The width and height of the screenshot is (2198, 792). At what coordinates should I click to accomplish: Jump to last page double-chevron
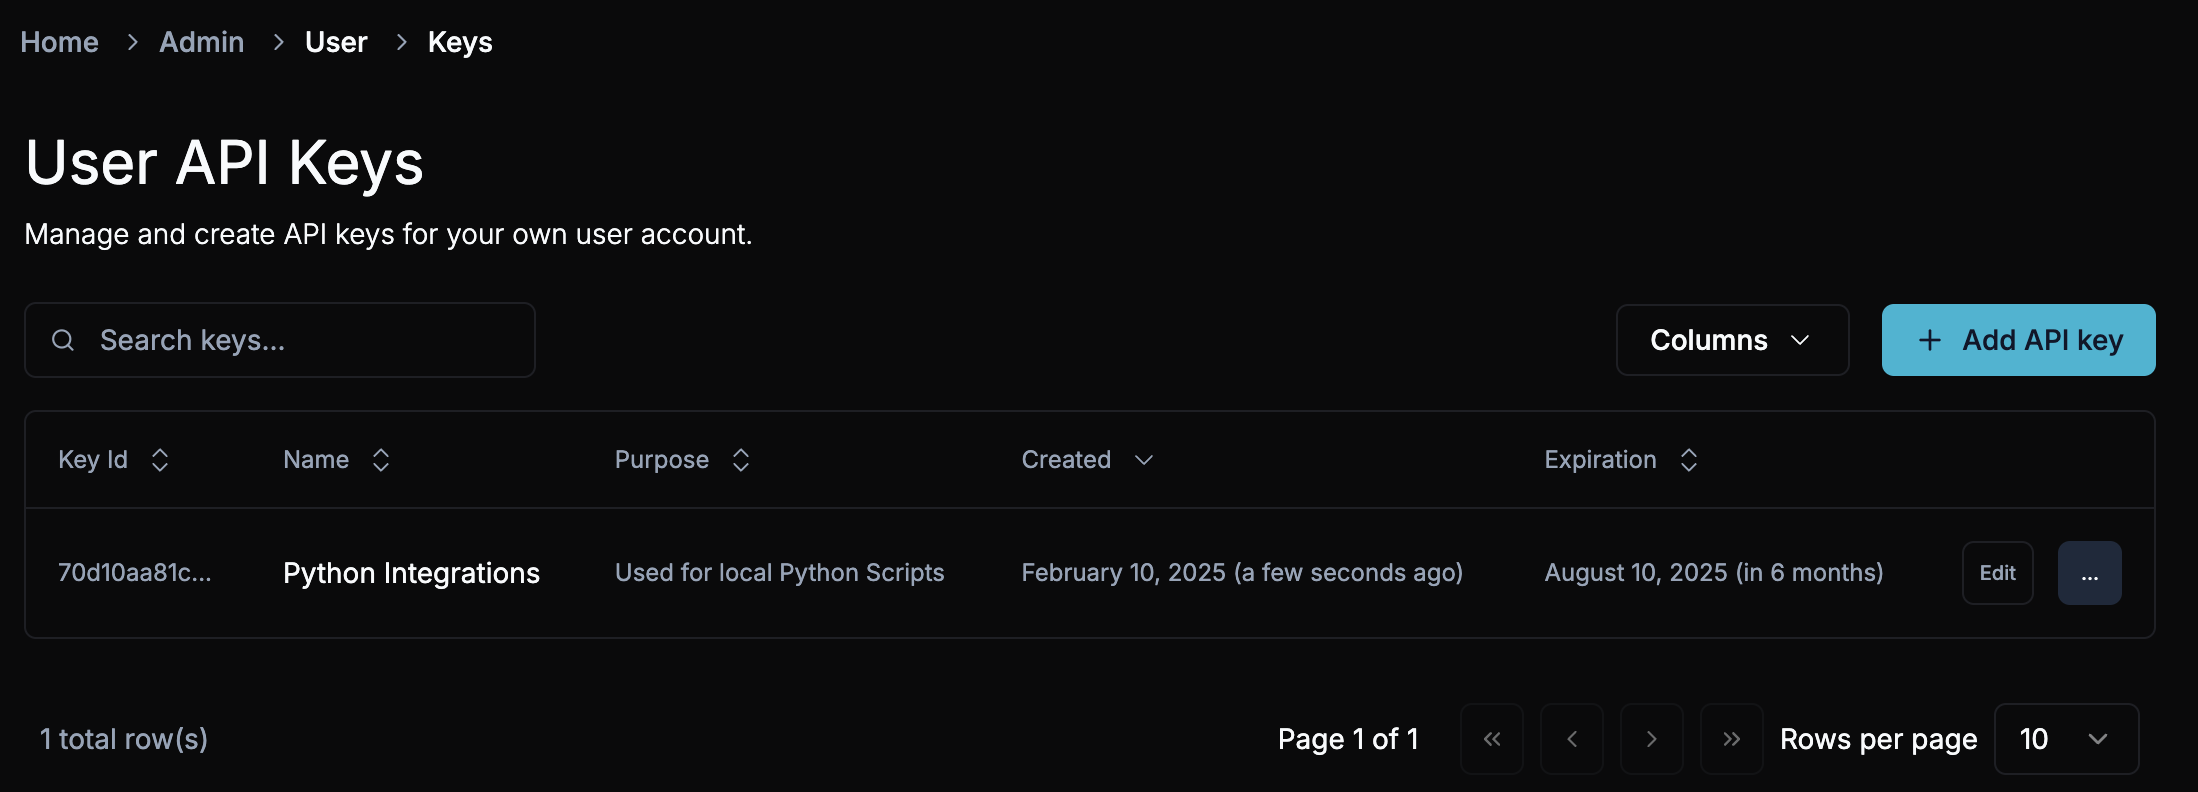point(1732,739)
